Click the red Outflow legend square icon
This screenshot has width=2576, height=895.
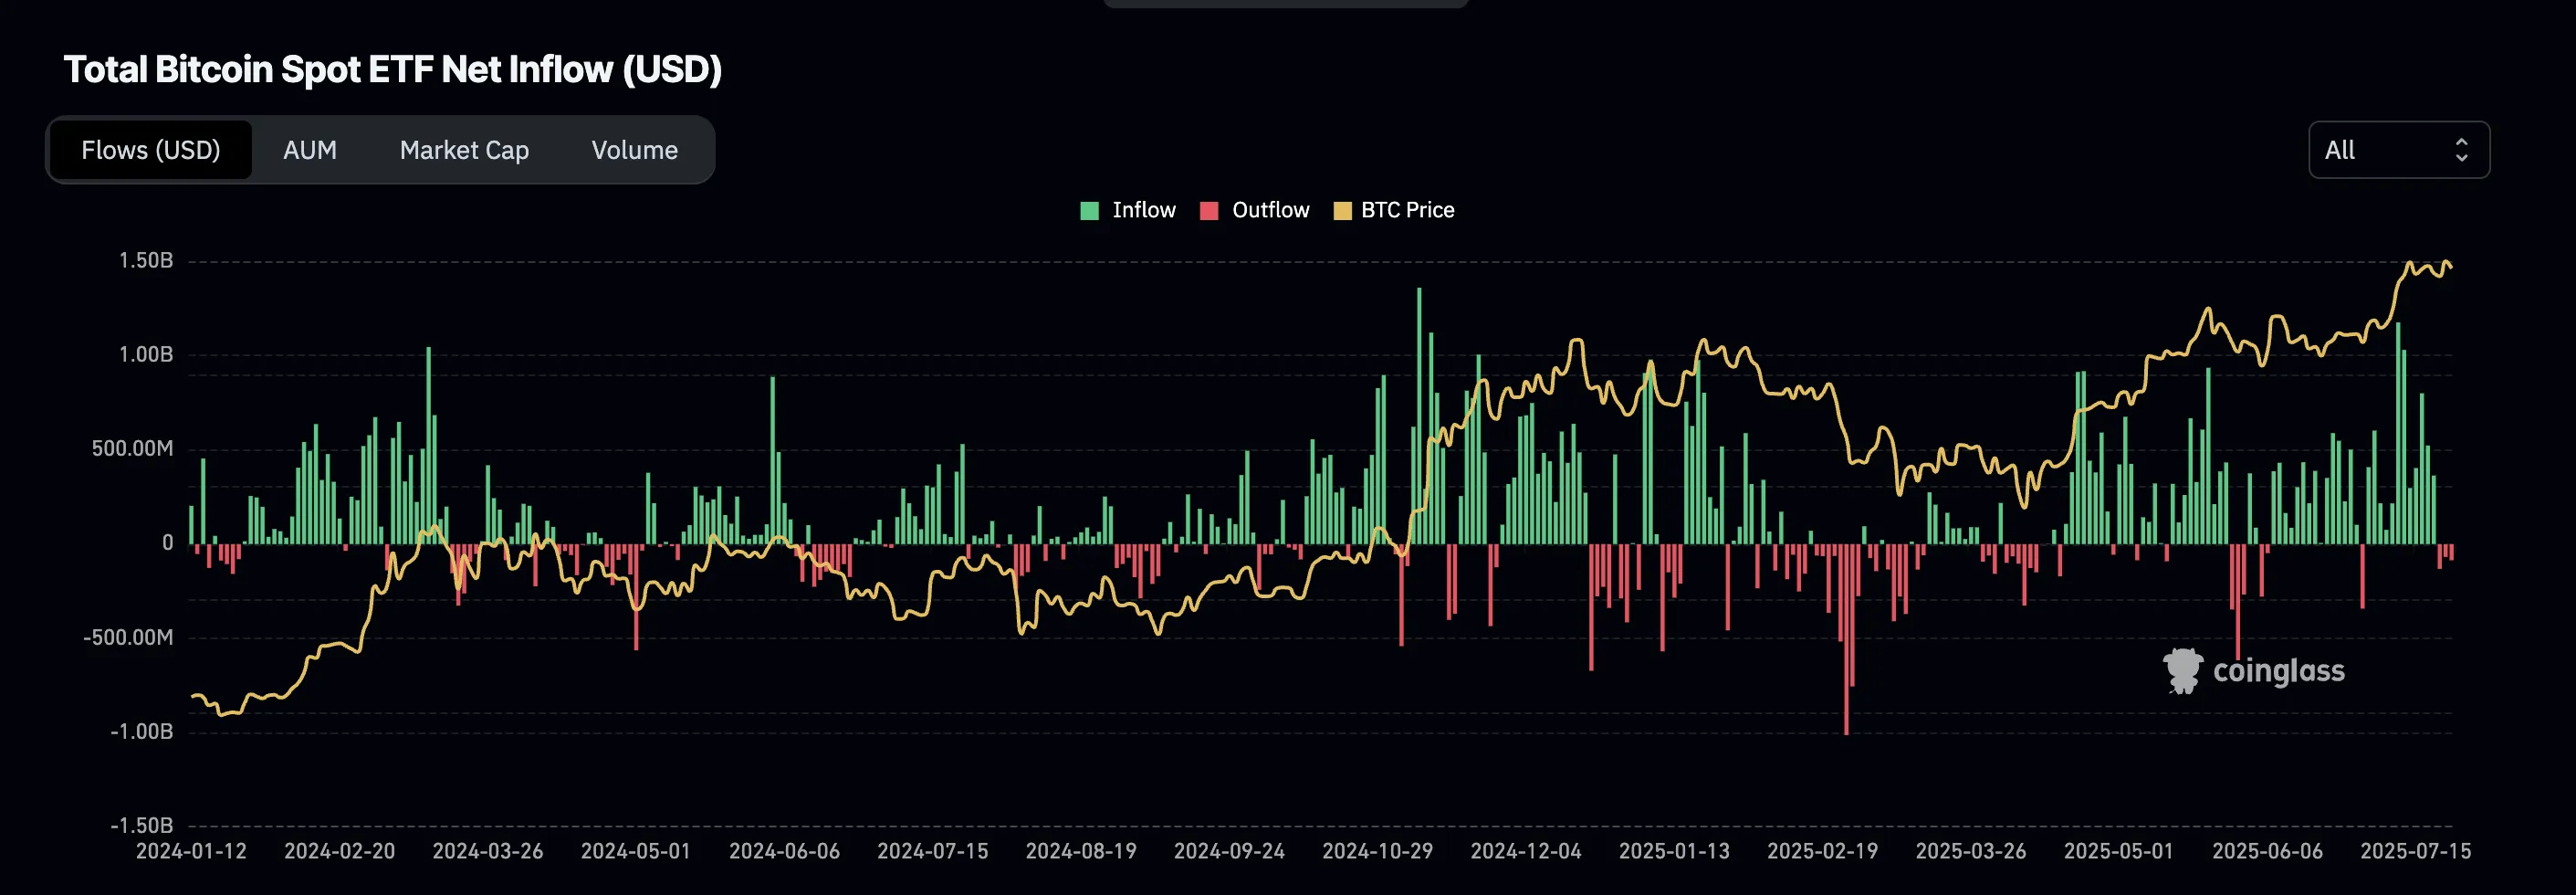[x=1210, y=210]
